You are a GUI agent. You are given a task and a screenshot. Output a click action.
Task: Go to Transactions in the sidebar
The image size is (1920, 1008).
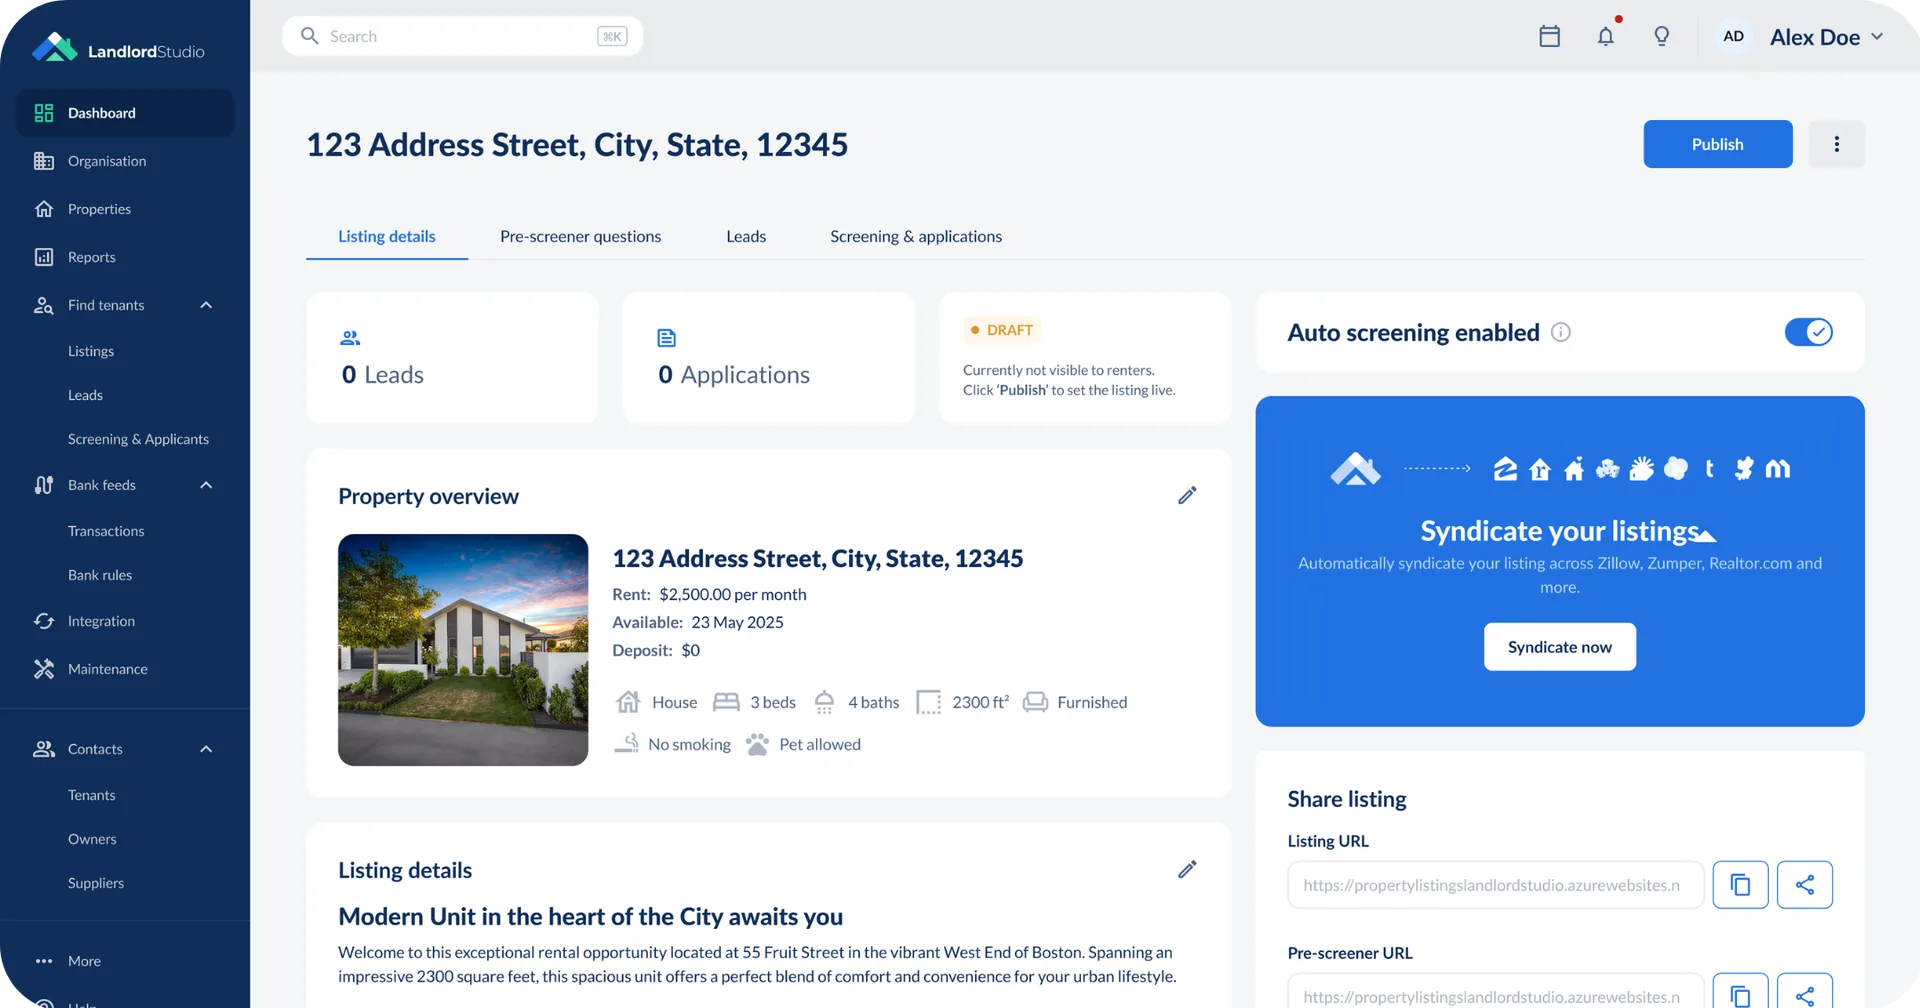106,531
